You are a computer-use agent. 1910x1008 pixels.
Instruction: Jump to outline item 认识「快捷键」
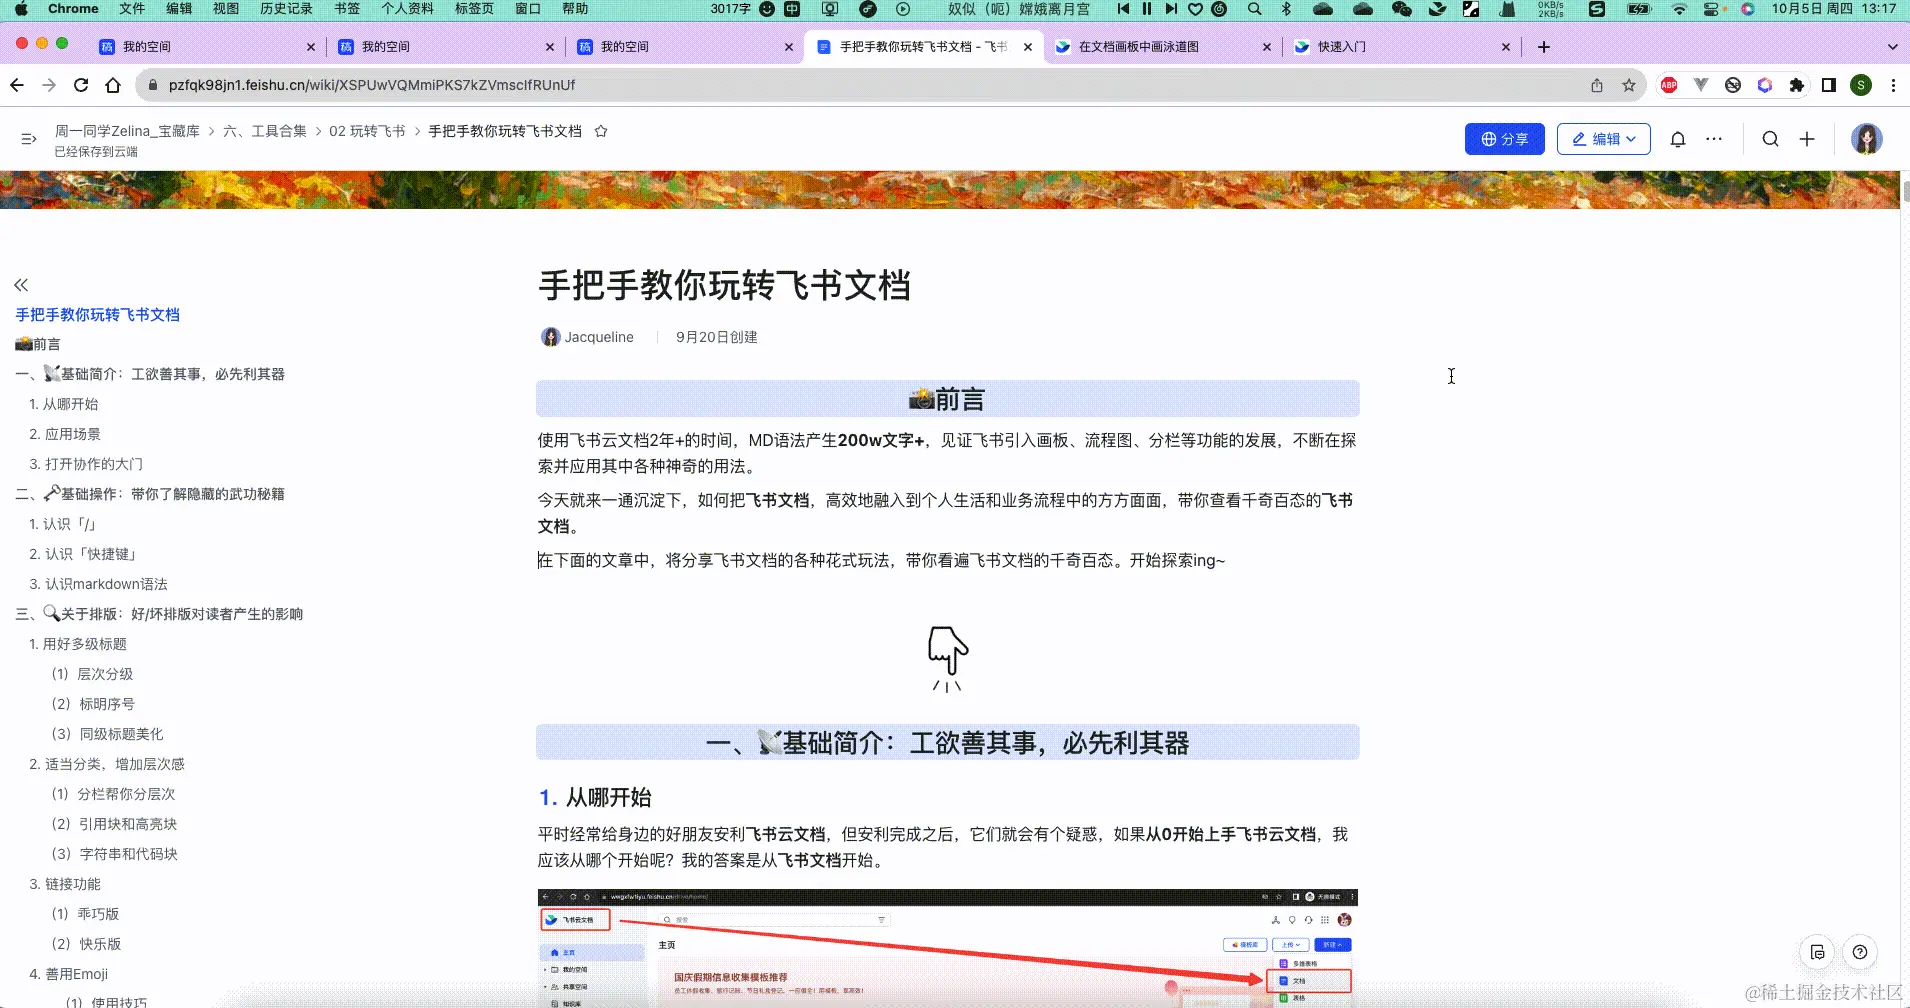point(83,554)
